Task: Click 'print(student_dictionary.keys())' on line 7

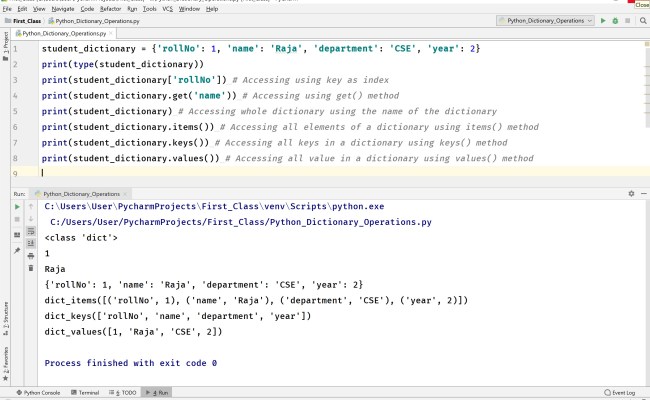Action: point(125,143)
